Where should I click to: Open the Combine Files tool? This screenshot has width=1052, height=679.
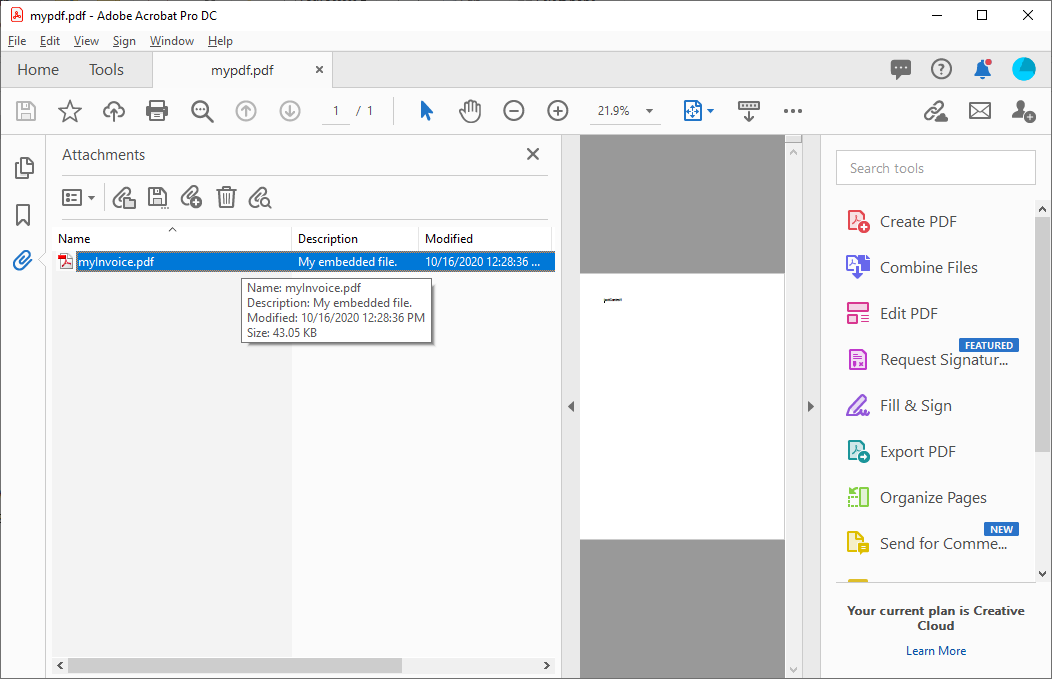(912, 267)
